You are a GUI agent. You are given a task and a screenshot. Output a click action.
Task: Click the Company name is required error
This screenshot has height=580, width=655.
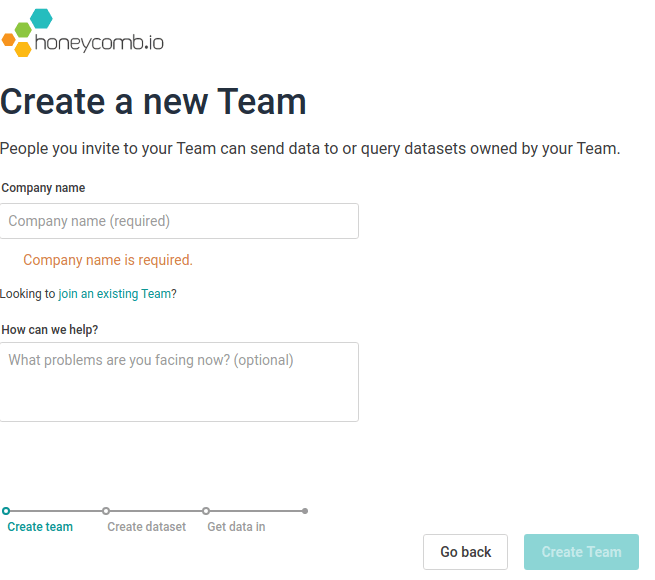tap(108, 260)
